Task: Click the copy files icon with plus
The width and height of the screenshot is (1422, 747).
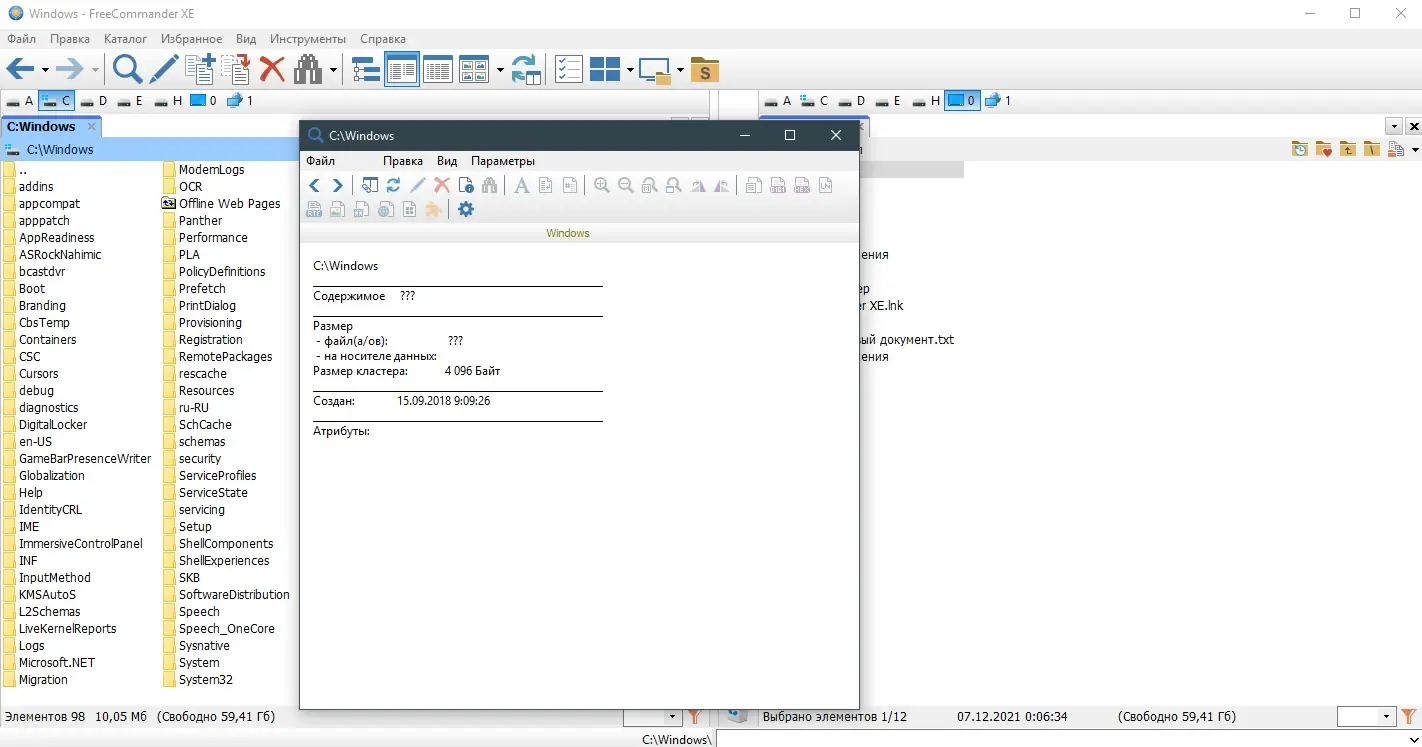Action: pos(200,69)
